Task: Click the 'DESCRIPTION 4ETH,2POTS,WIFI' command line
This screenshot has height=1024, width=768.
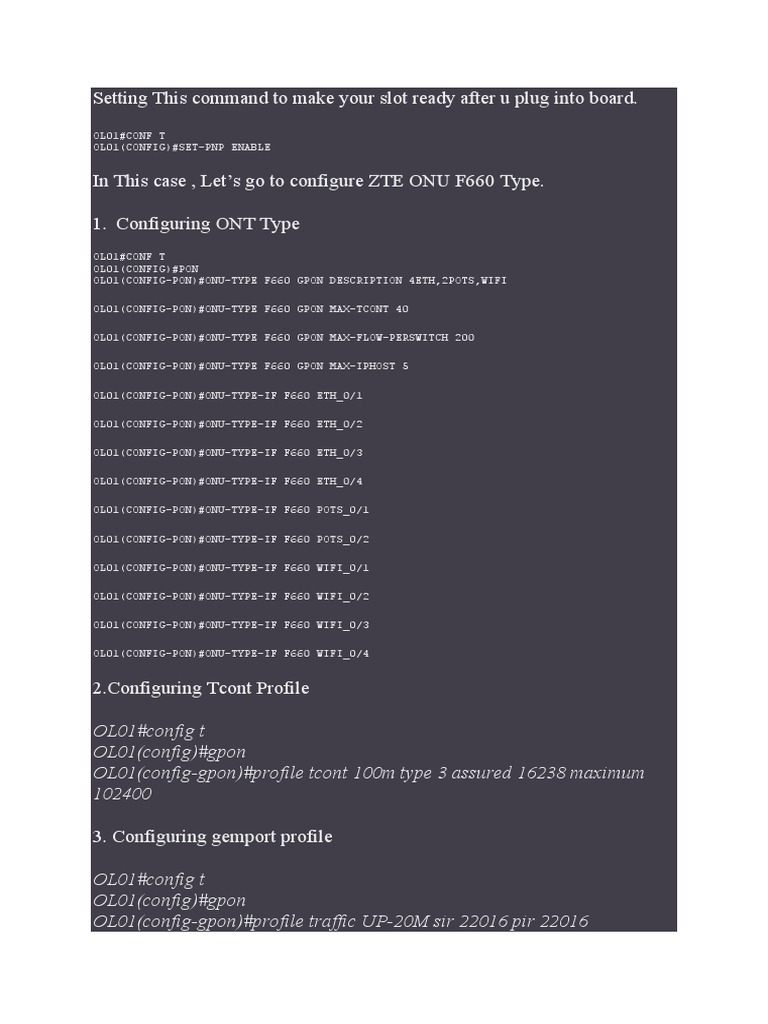Action: tap(300, 280)
